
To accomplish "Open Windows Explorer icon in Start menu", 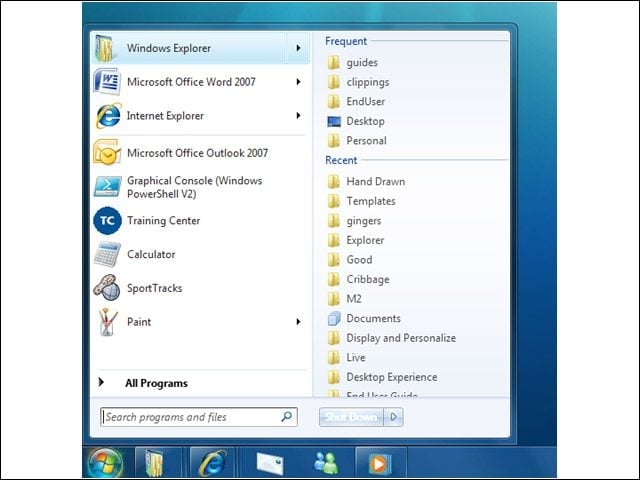I will (105, 48).
